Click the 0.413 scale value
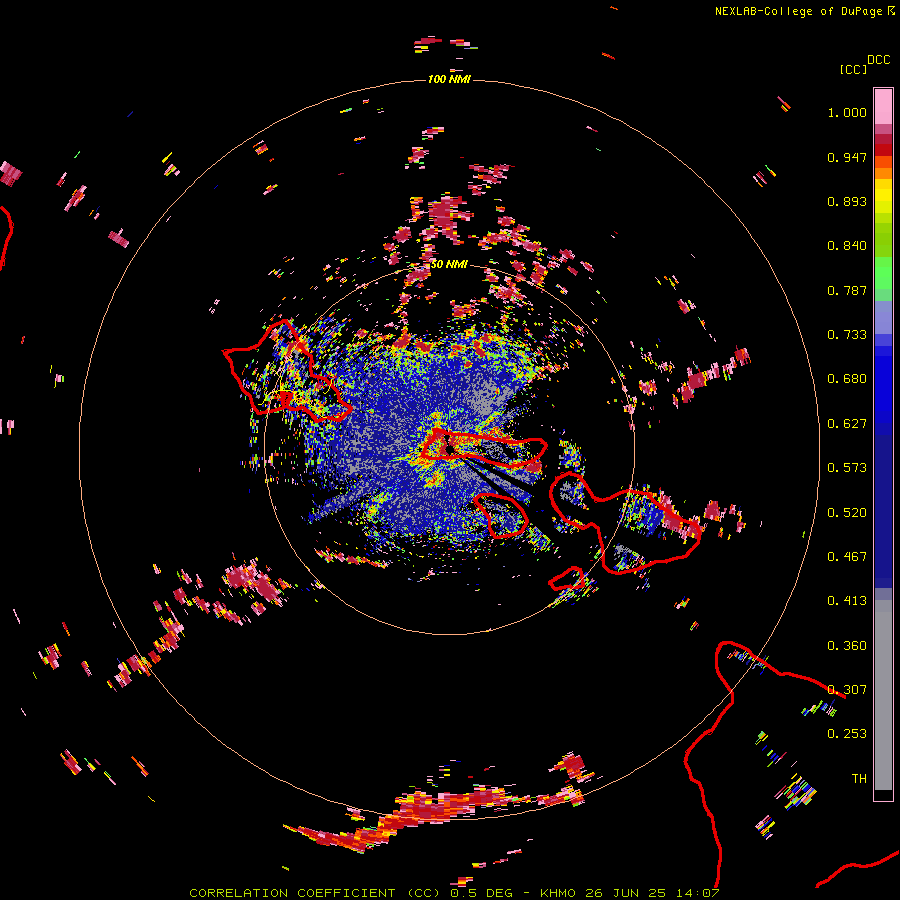The width and height of the screenshot is (900, 900). tap(847, 601)
